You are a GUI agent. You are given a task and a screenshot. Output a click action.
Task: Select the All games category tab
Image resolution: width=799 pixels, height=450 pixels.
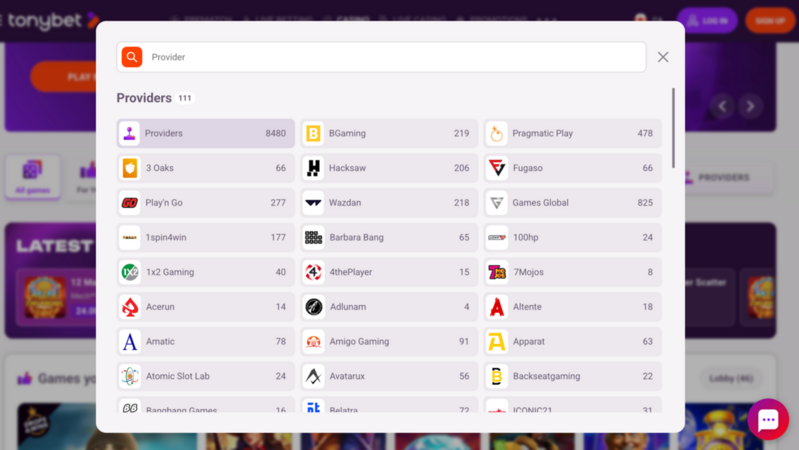point(33,177)
